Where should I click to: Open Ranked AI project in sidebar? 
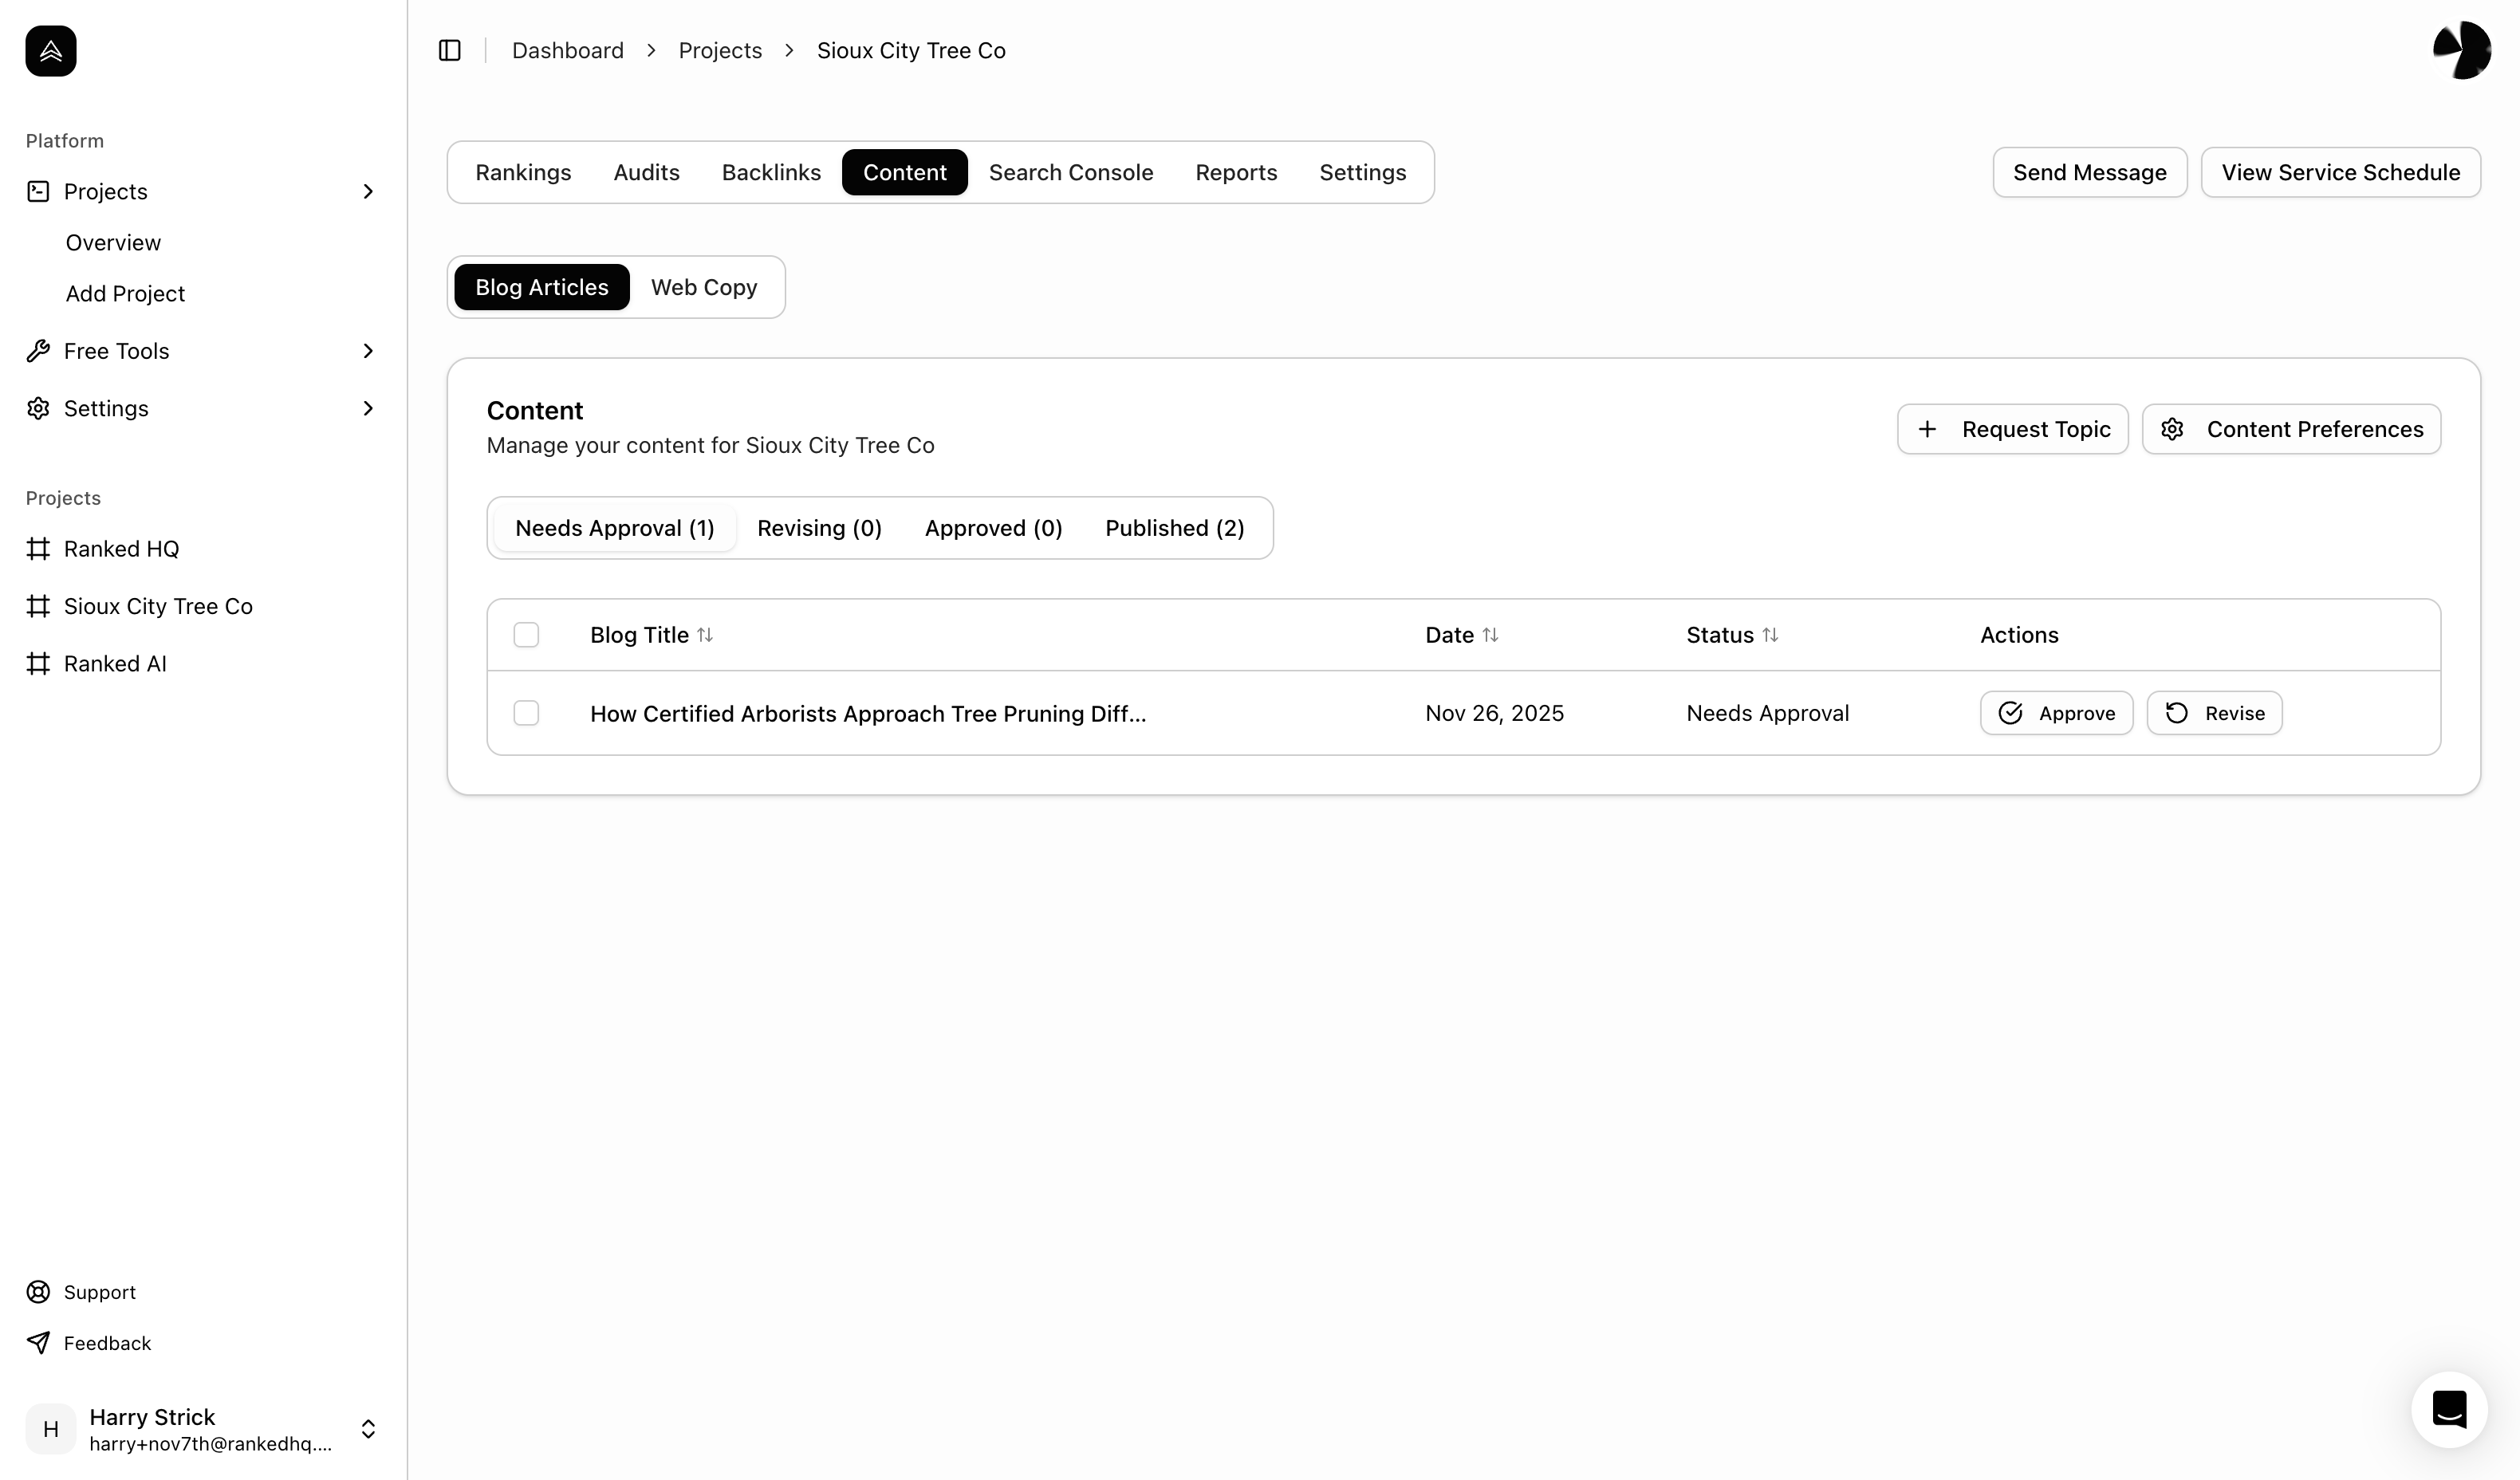(x=115, y=664)
